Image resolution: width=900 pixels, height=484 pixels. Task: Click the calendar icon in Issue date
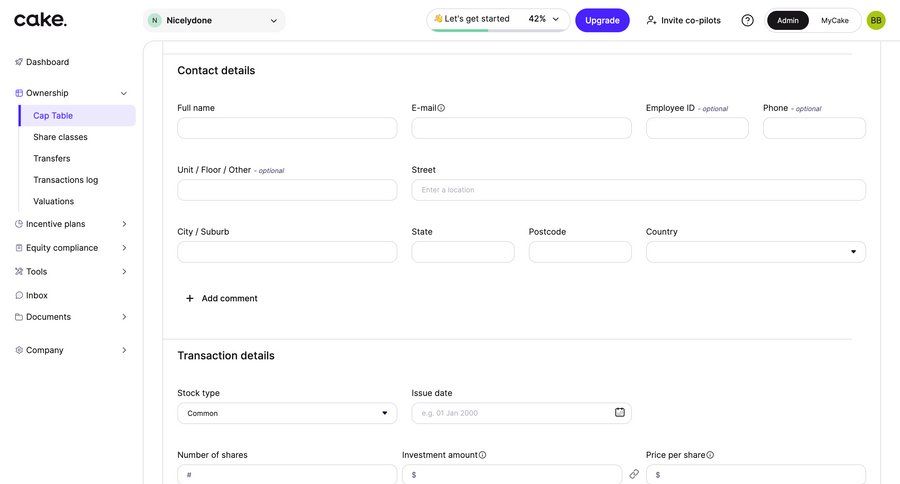(x=620, y=413)
